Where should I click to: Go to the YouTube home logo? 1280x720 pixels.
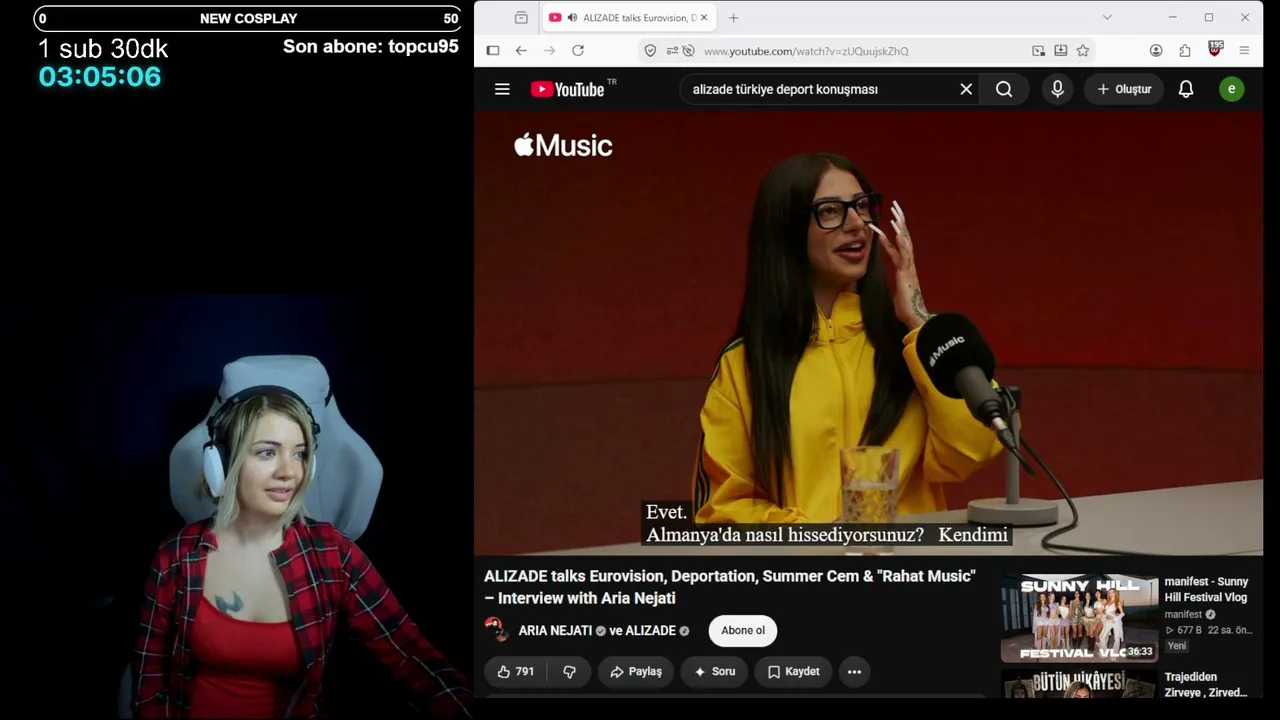point(567,89)
